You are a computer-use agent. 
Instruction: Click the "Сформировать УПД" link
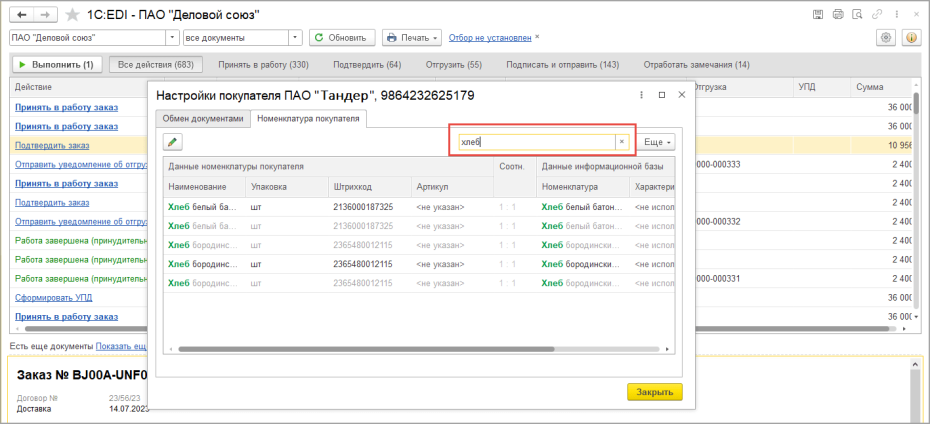coord(53,297)
